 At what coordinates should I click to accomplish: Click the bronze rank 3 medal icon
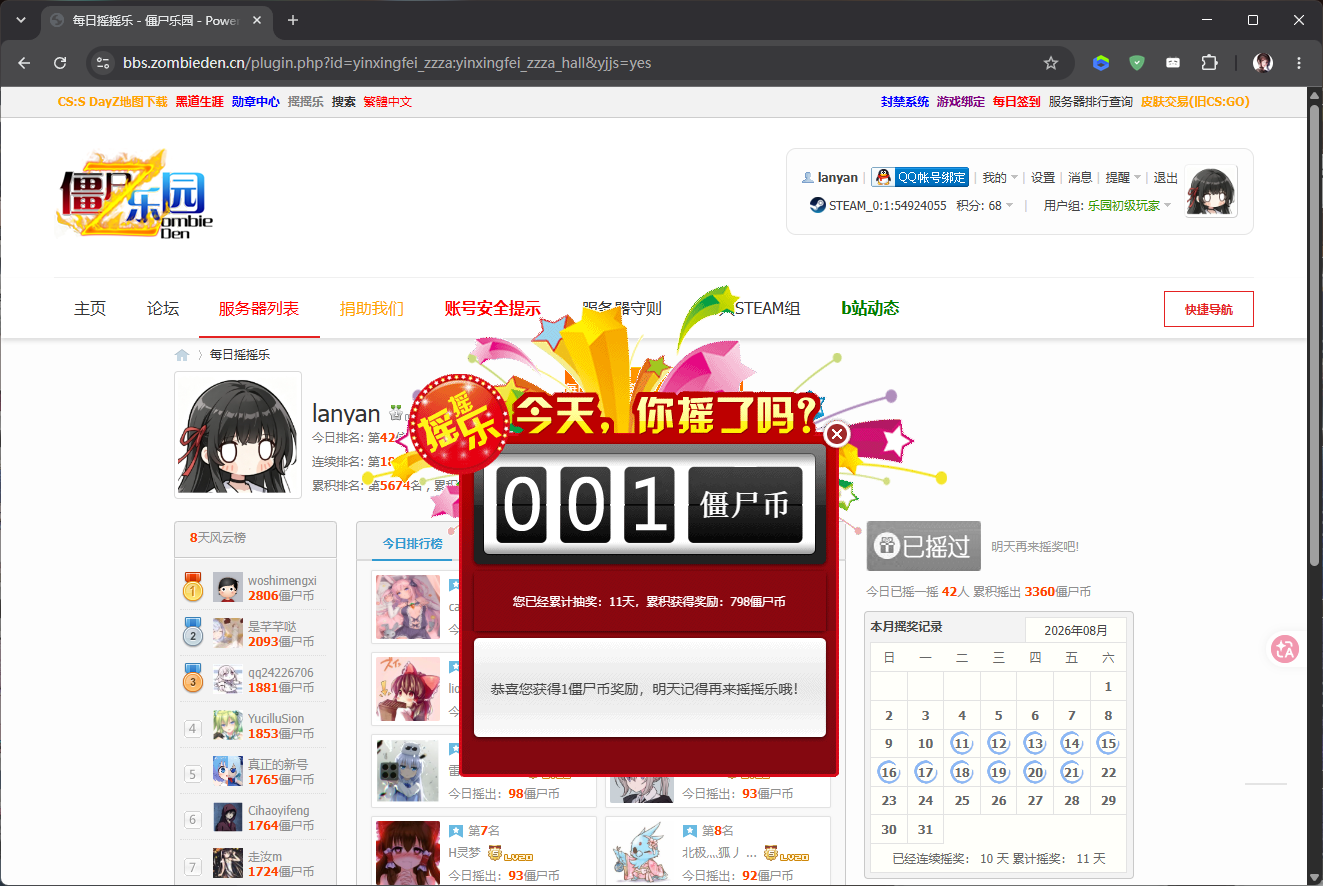point(193,679)
